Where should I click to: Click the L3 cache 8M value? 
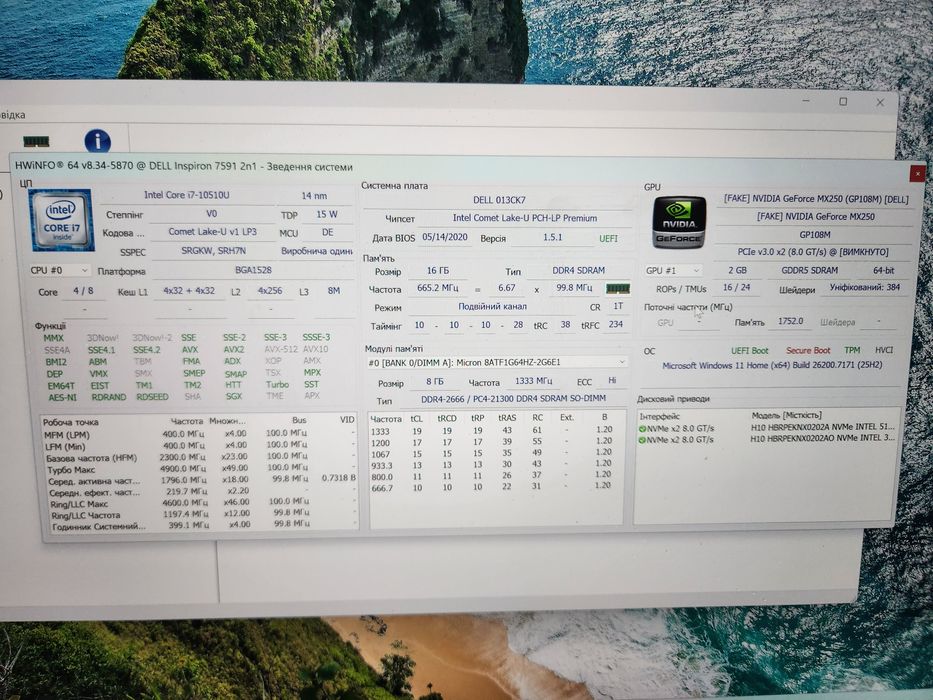pyautogui.click(x=334, y=290)
